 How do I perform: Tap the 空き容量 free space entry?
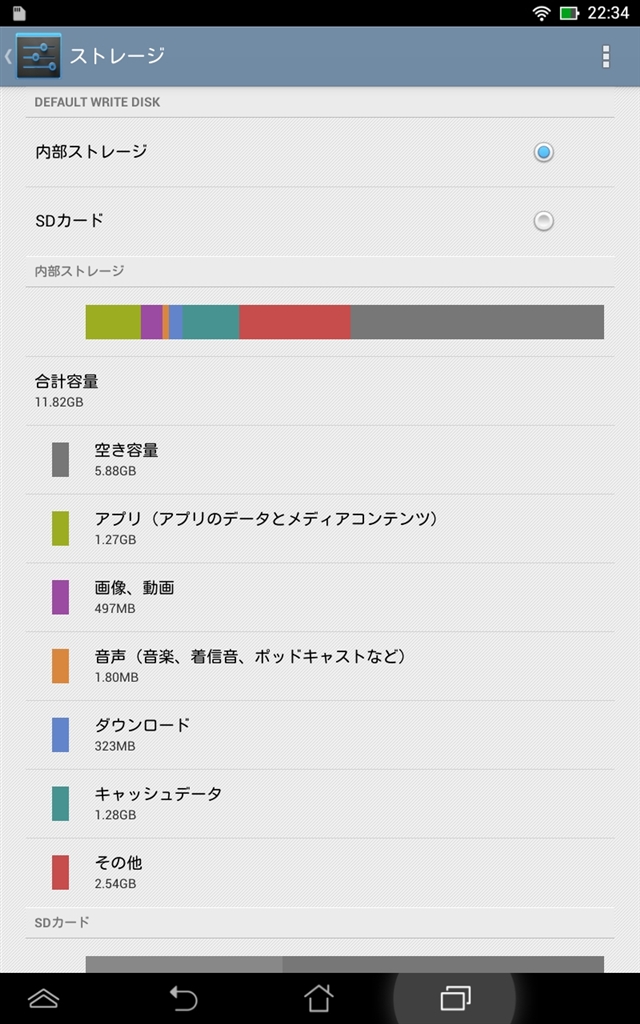pyautogui.click(x=126, y=459)
